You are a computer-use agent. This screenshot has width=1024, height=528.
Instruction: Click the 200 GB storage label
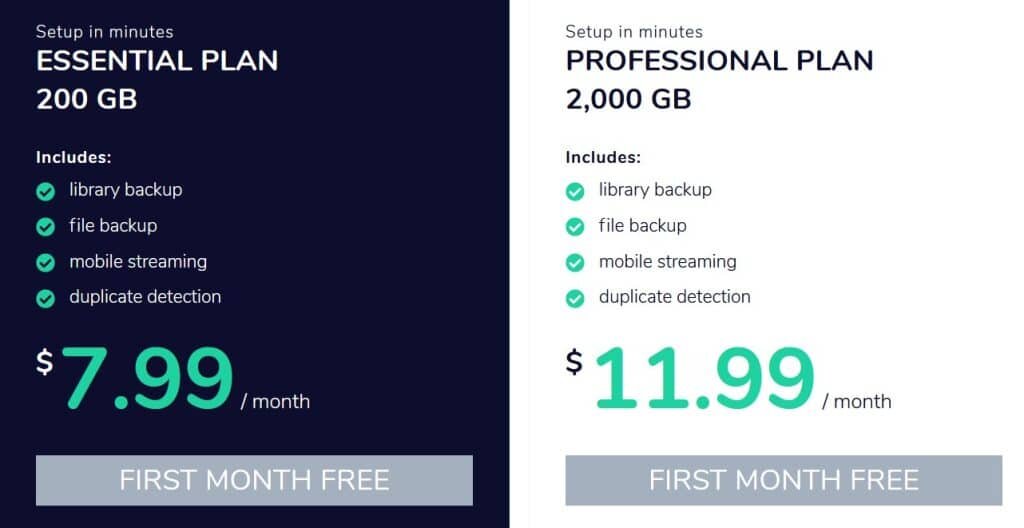coord(87,99)
